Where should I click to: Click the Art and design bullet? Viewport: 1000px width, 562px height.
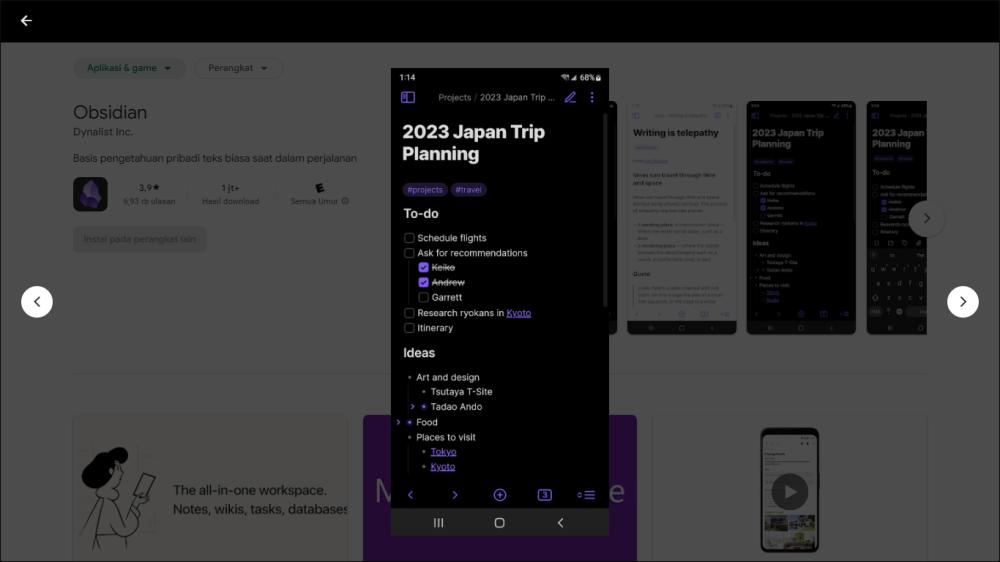(x=448, y=378)
